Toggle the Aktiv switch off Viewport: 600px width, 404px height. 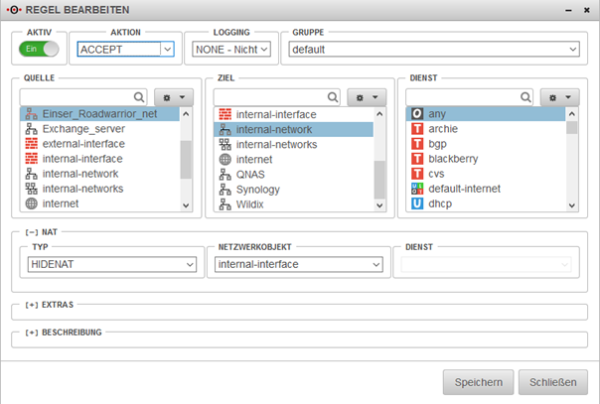38,48
